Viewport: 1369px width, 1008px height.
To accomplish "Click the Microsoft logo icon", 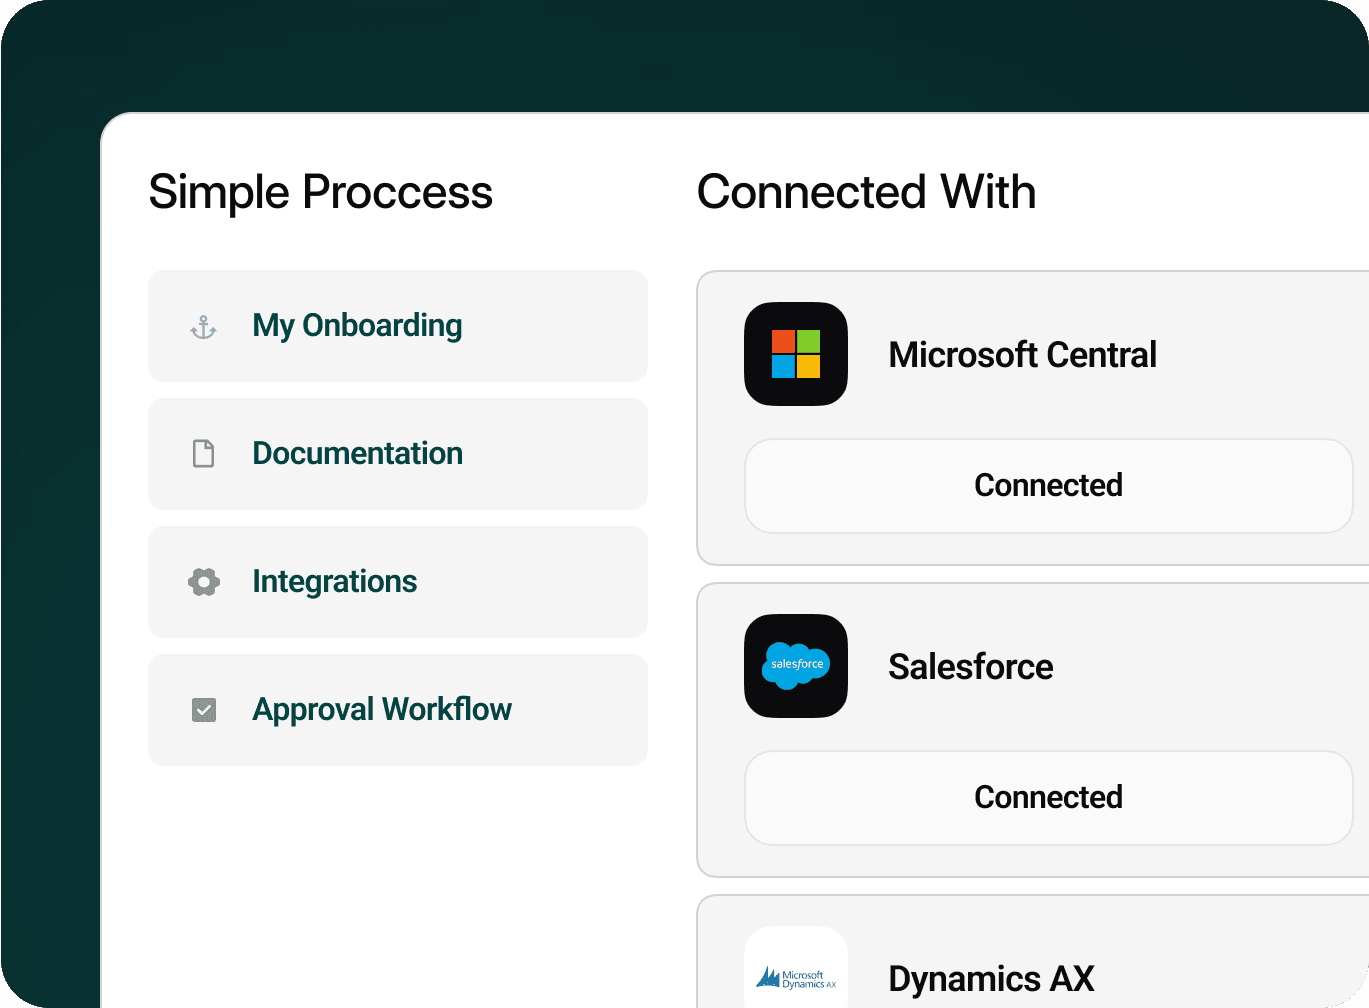I will 796,354.
